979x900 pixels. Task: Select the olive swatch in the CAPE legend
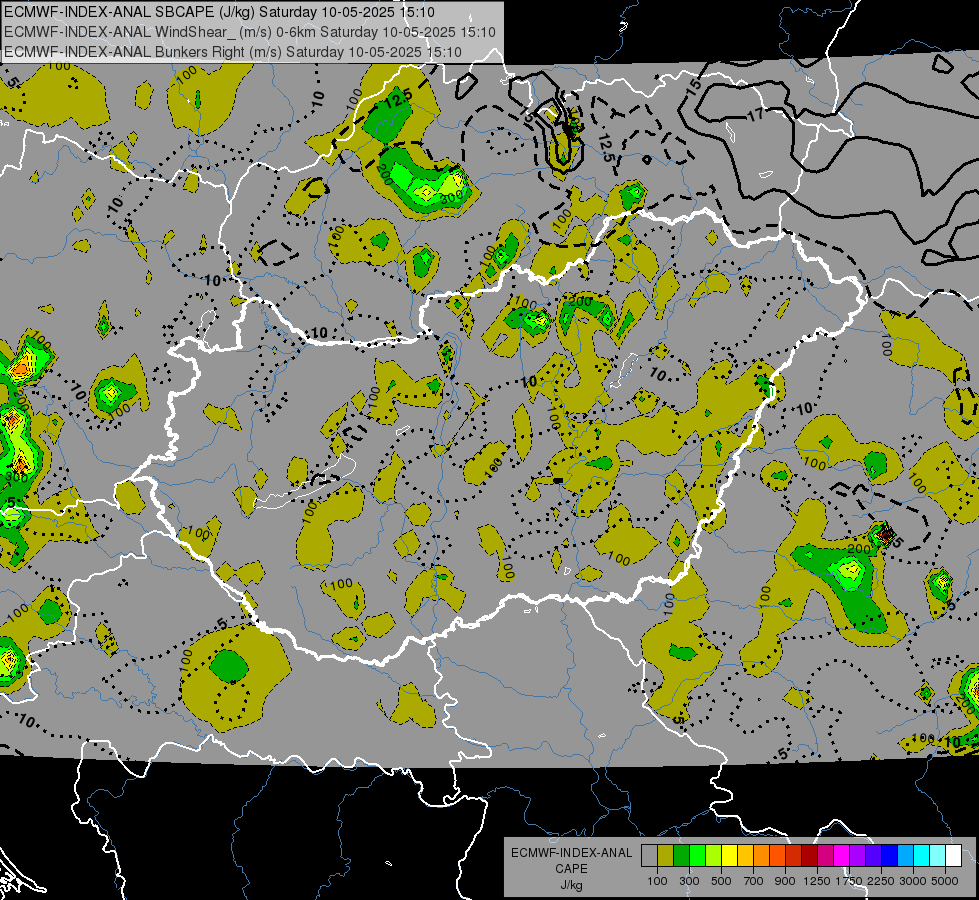(x=666, y=856)
